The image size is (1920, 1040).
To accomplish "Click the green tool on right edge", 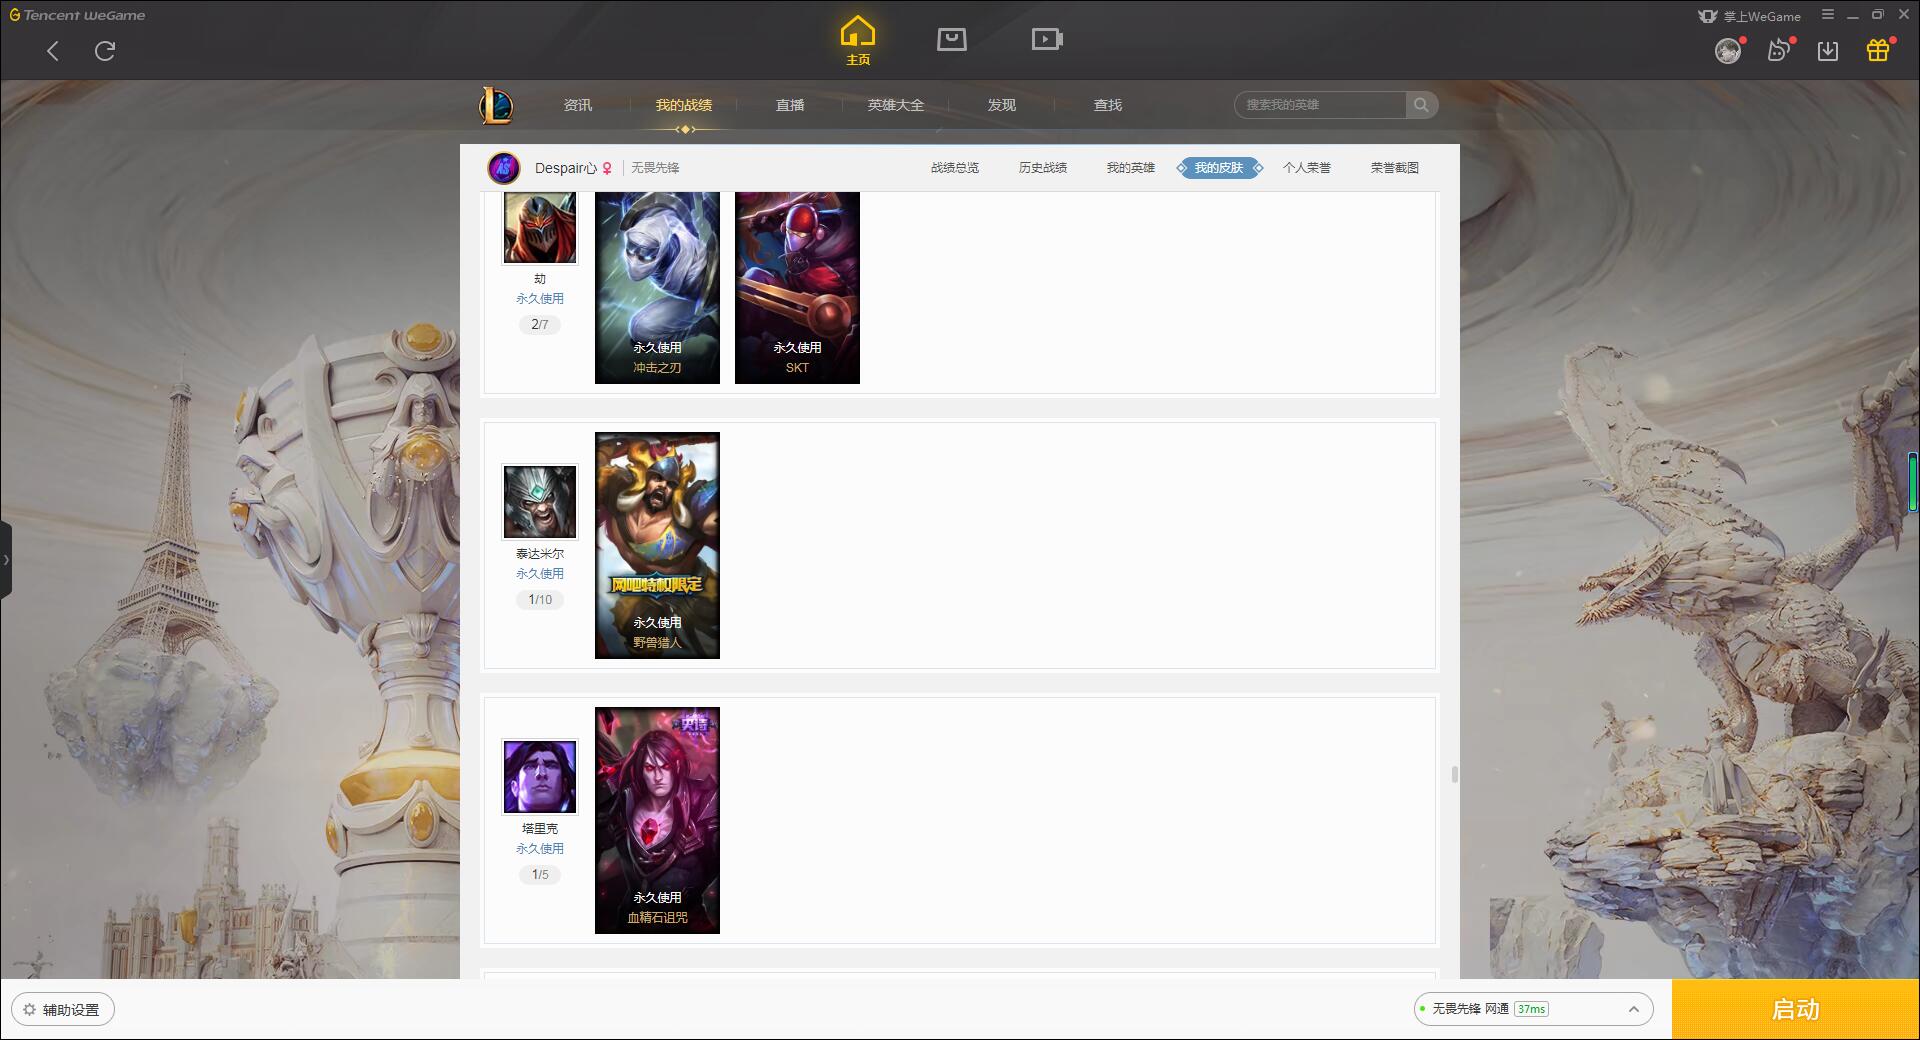I will [1914, 483].
